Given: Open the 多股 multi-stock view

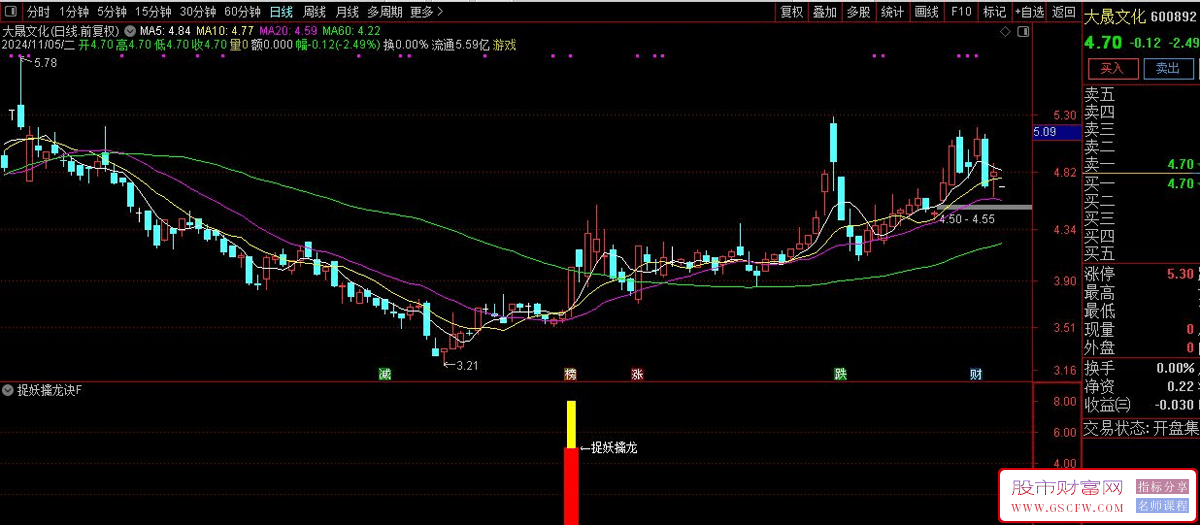Looking at the screenshot, I should coord(859,12).
